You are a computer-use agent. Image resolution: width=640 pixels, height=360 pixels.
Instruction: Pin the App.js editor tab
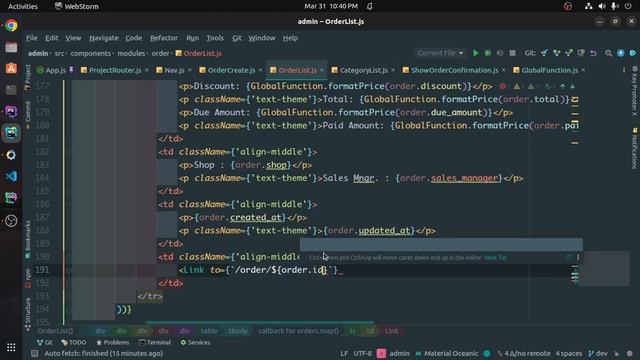pyautogui.click(x=71, y=70)
